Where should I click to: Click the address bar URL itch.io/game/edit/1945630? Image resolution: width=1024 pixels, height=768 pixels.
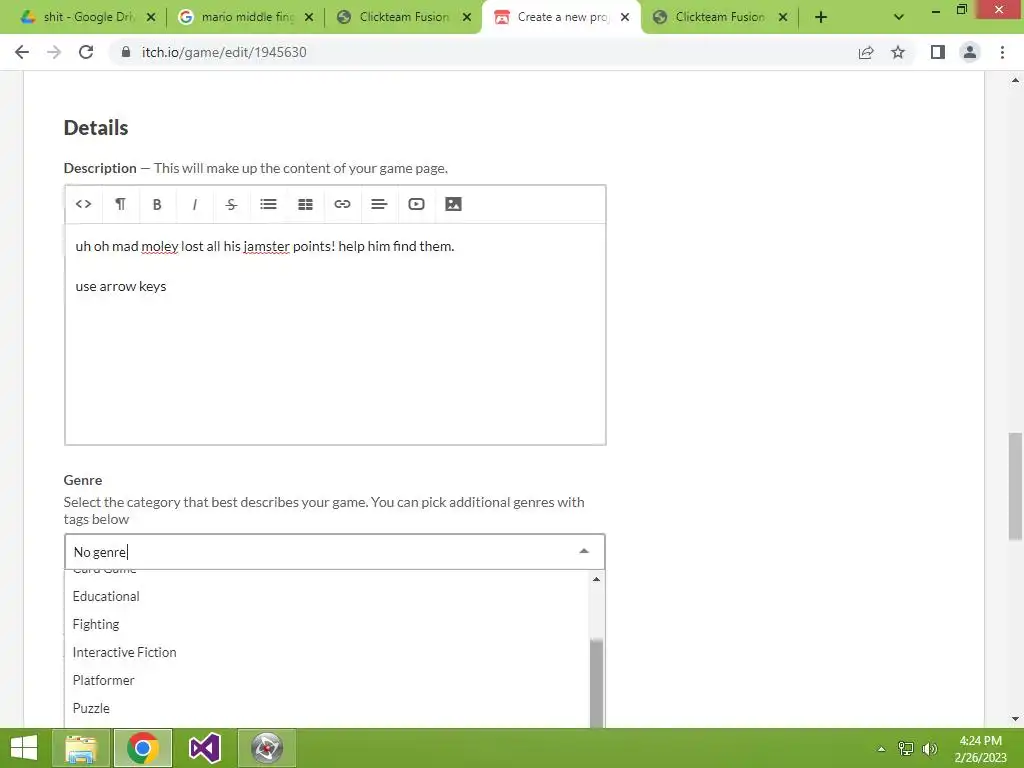[224, 52]
